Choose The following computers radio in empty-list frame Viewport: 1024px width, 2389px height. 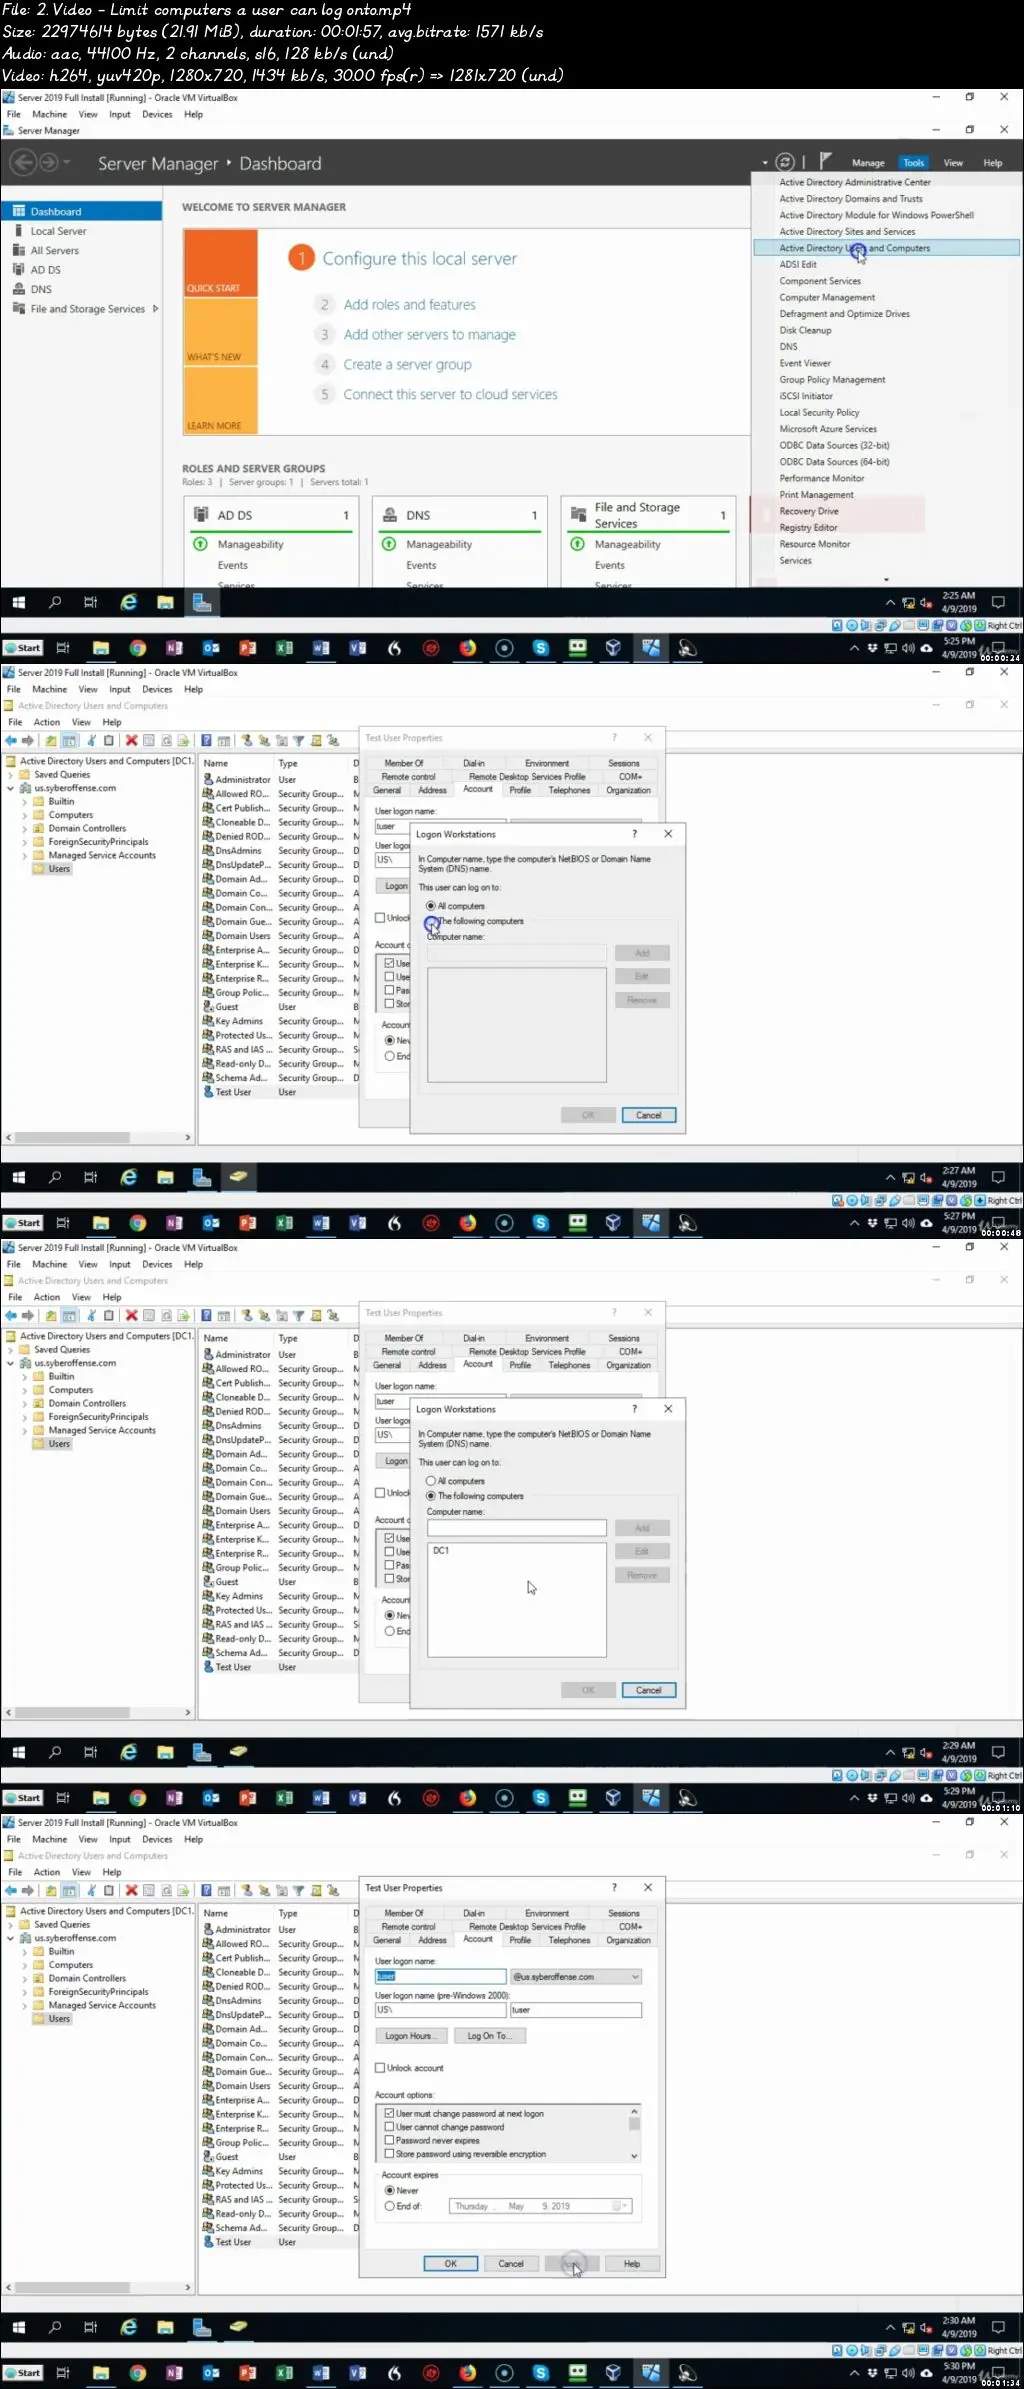pyautogui.click(x=431, y=921)
